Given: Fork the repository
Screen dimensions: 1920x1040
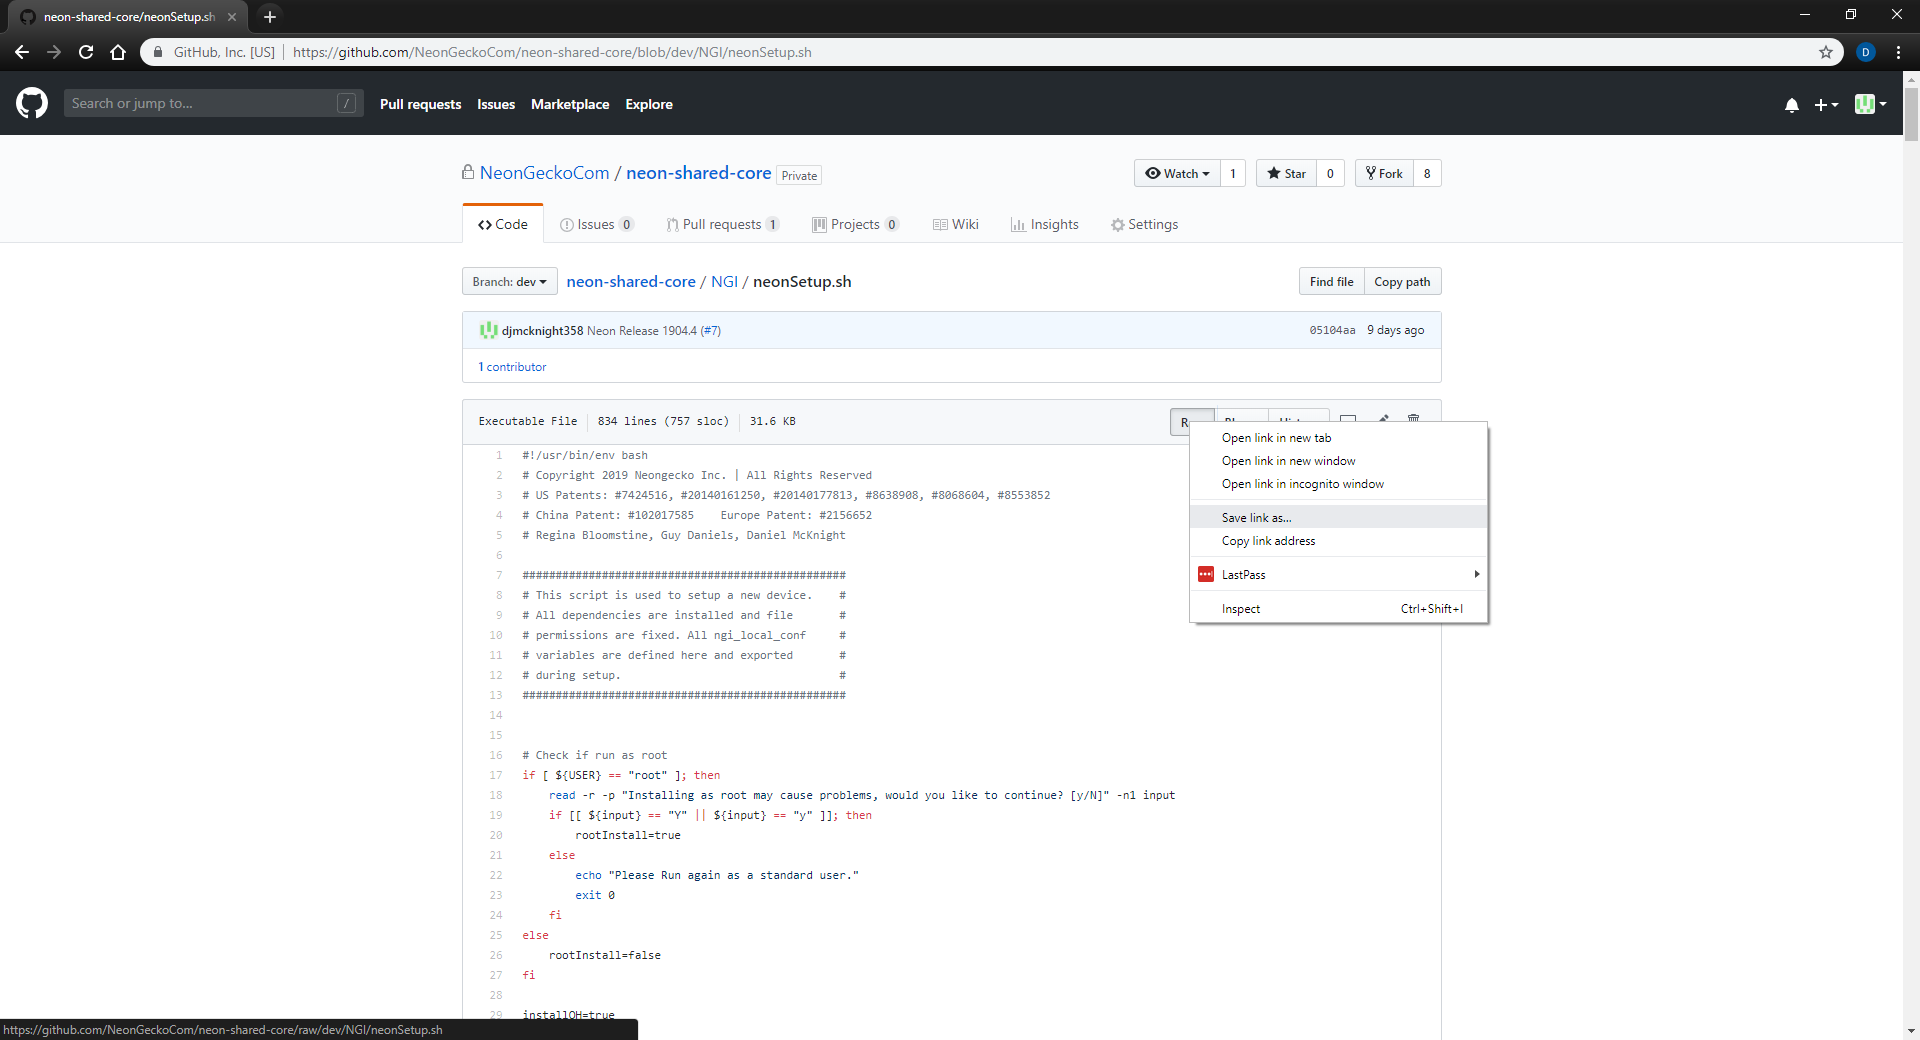Looking at the screenshot, I should point(1384,173).
